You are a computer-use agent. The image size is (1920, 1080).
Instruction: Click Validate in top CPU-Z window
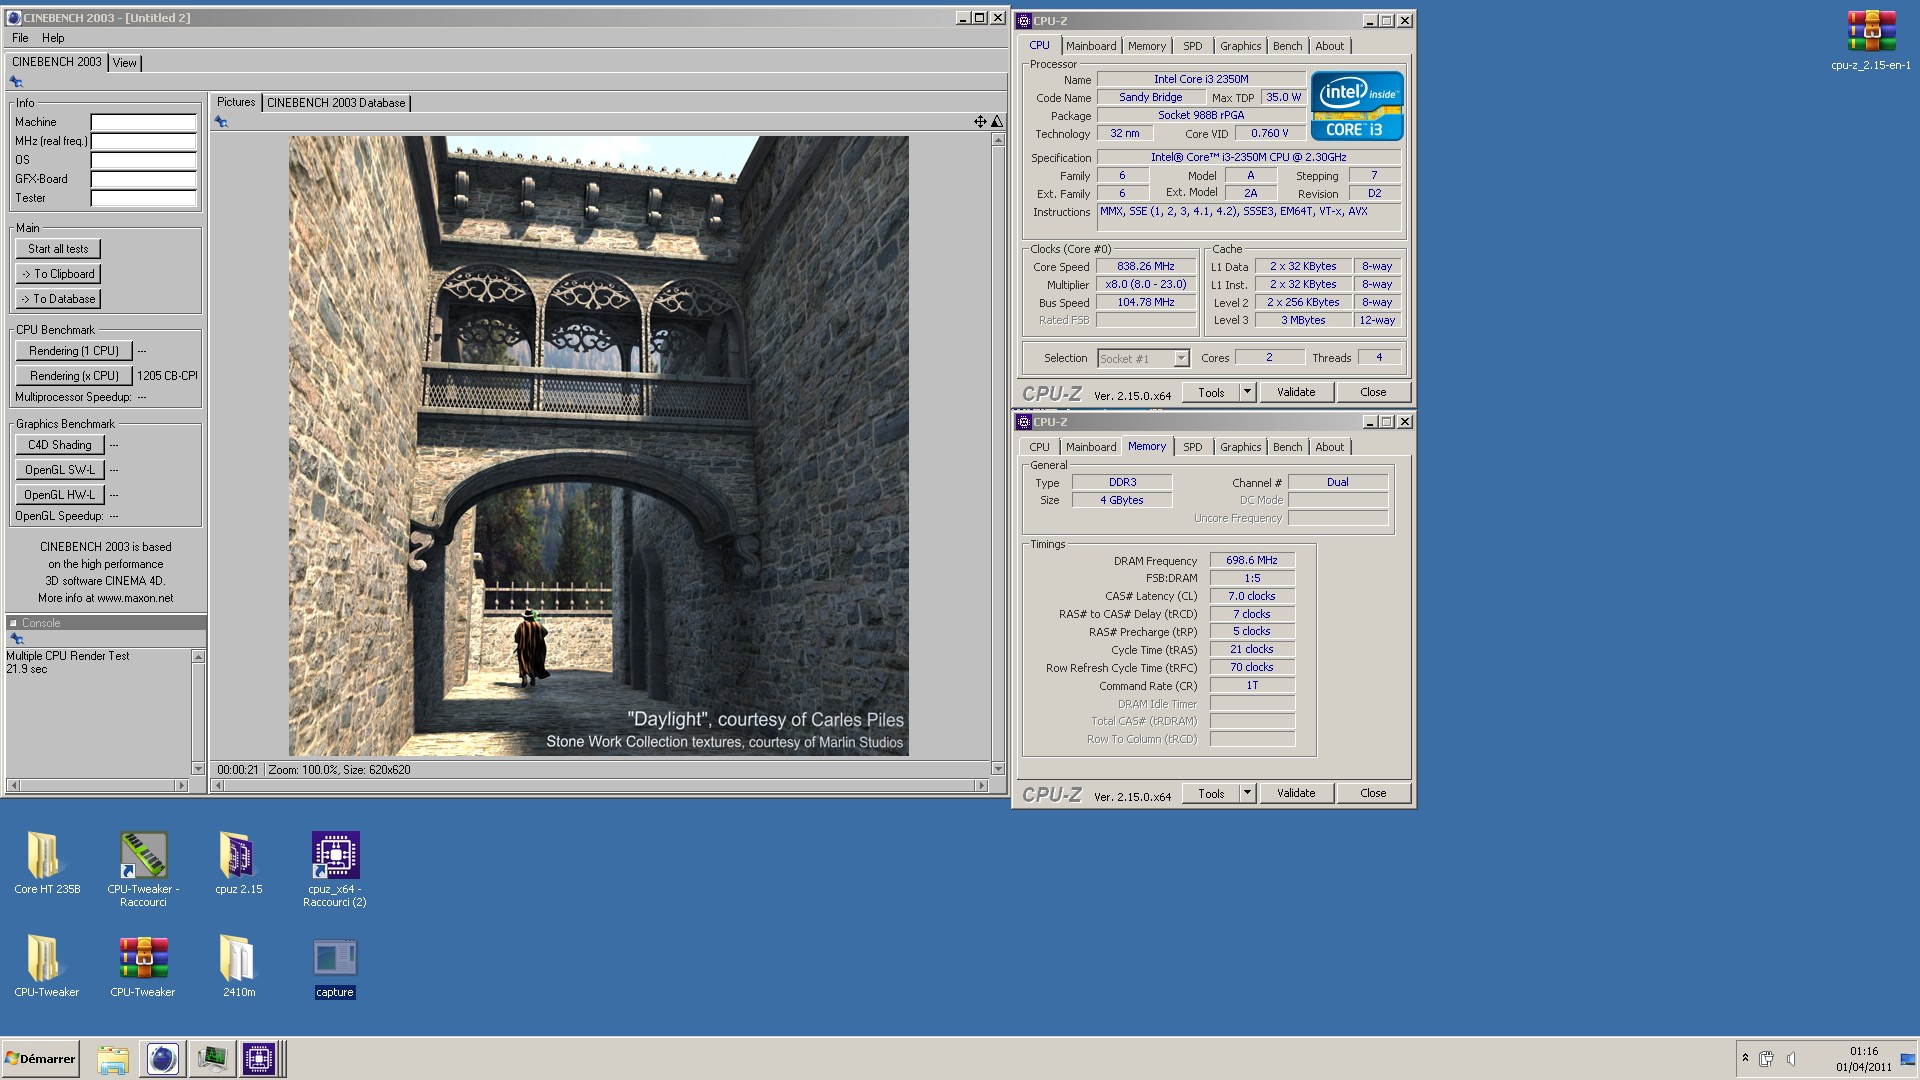pos(1296,392)
